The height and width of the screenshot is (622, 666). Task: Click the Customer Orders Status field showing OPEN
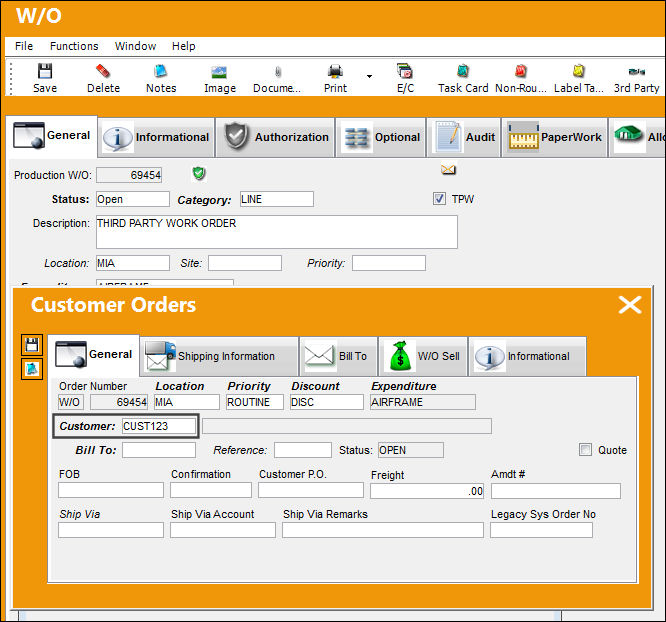(411, 450)
